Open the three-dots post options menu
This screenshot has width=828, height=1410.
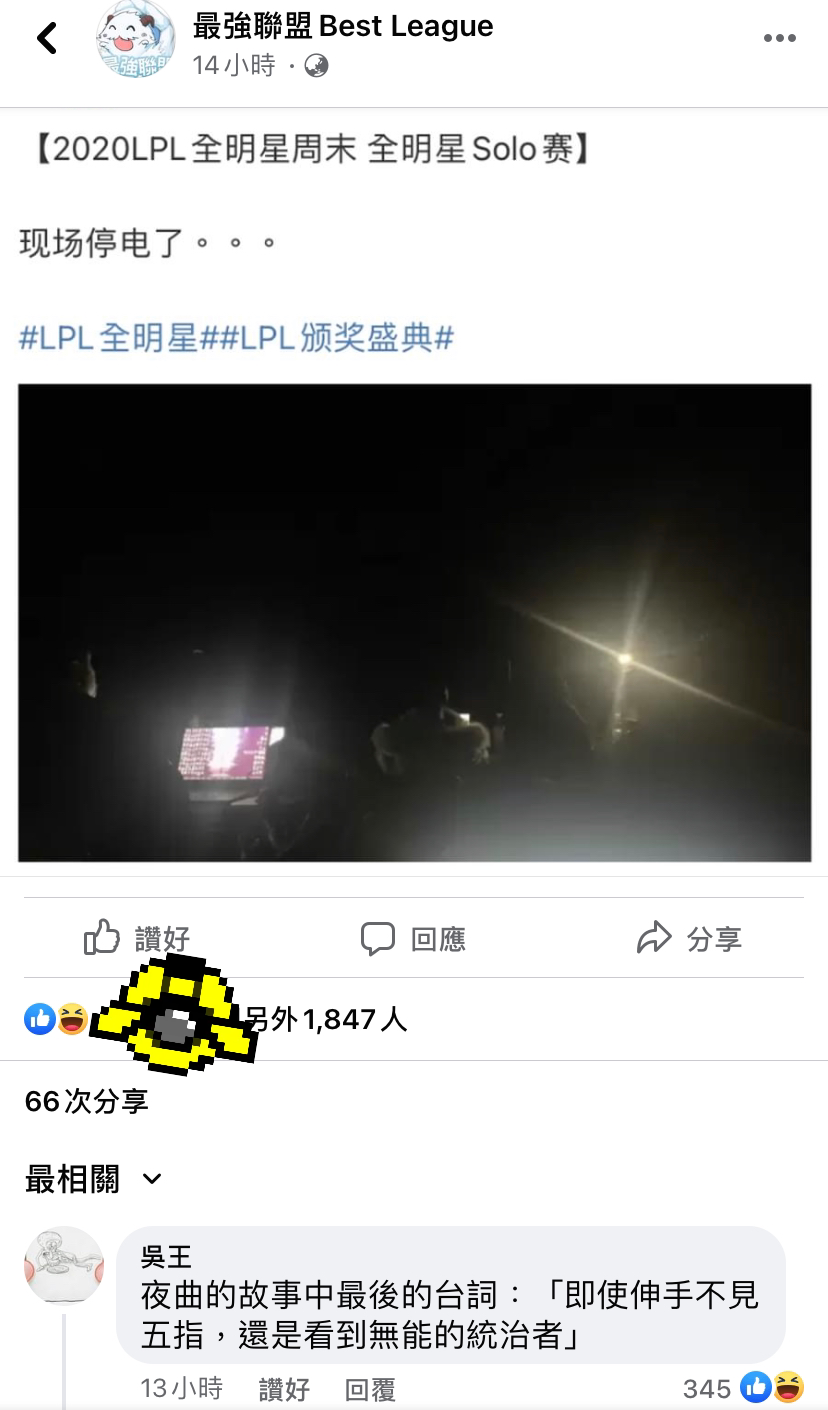pyautogui.click(x=780, y=38)
